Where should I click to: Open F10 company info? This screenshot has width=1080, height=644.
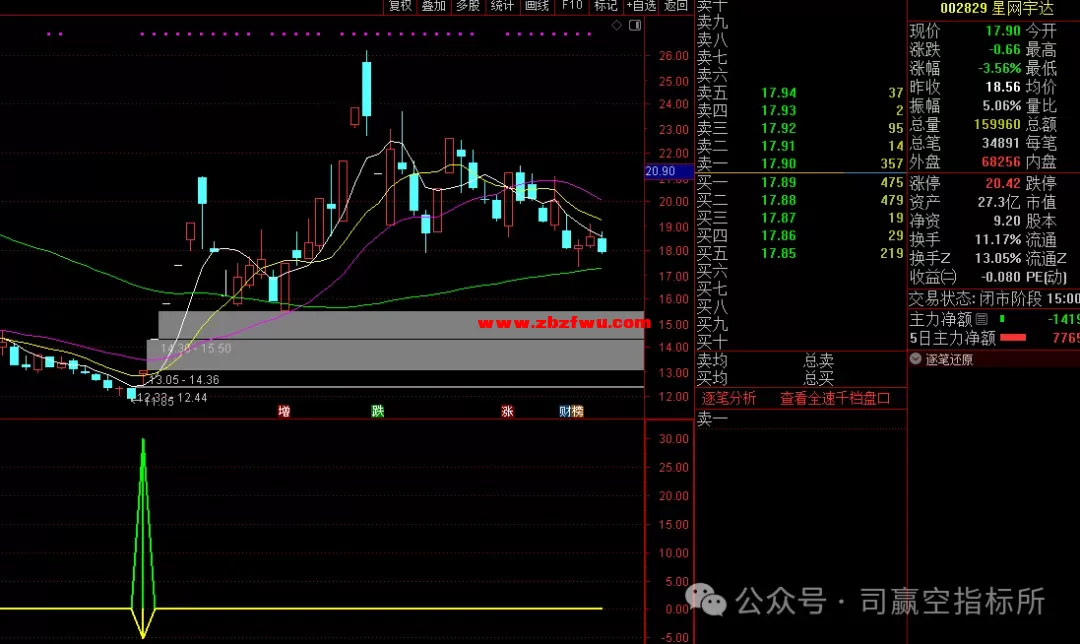pos(572,6)
